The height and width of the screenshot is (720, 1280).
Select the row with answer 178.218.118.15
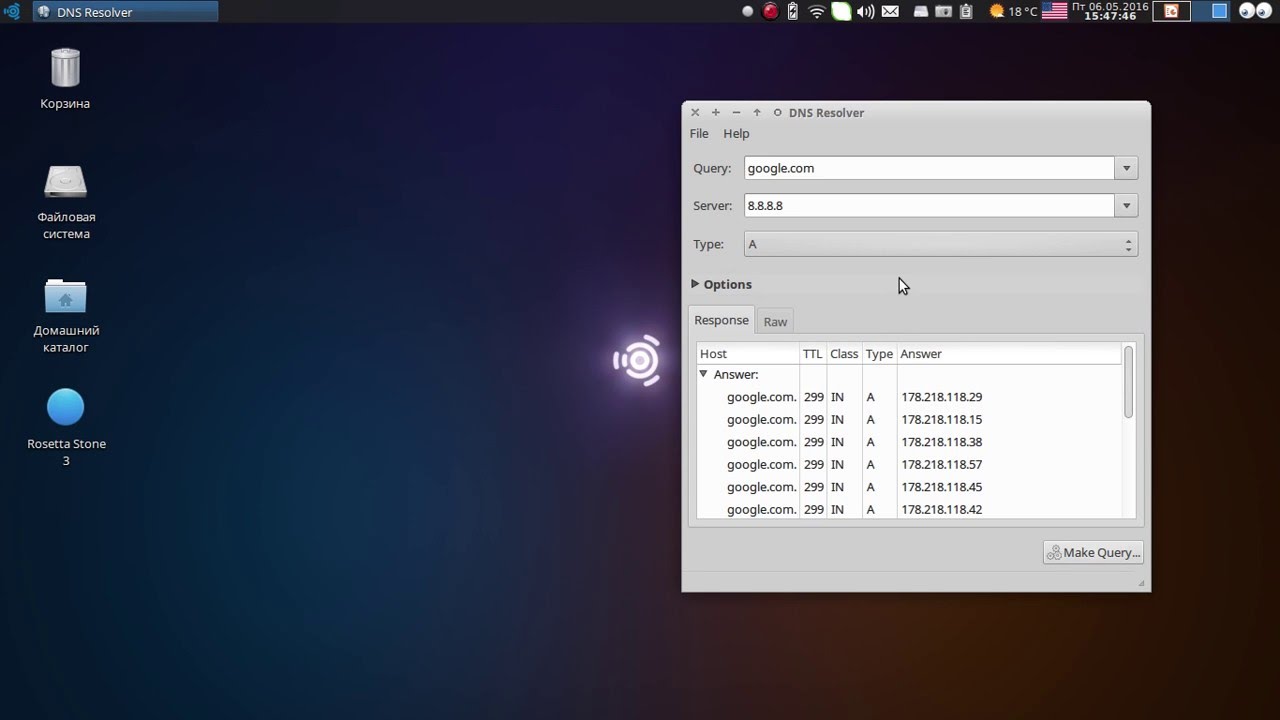click(x=910, y=420)
